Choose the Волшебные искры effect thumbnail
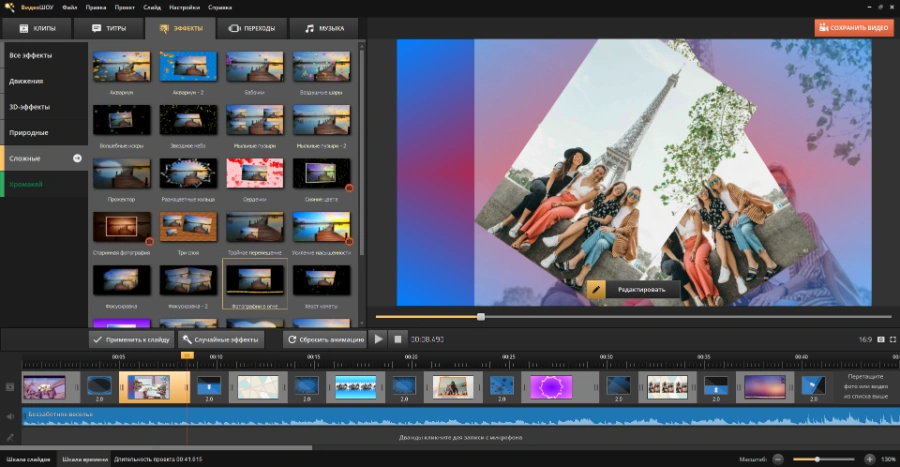The width and height of the screenshot is (900, 467). pyautogui.click(x=122, y=120)
